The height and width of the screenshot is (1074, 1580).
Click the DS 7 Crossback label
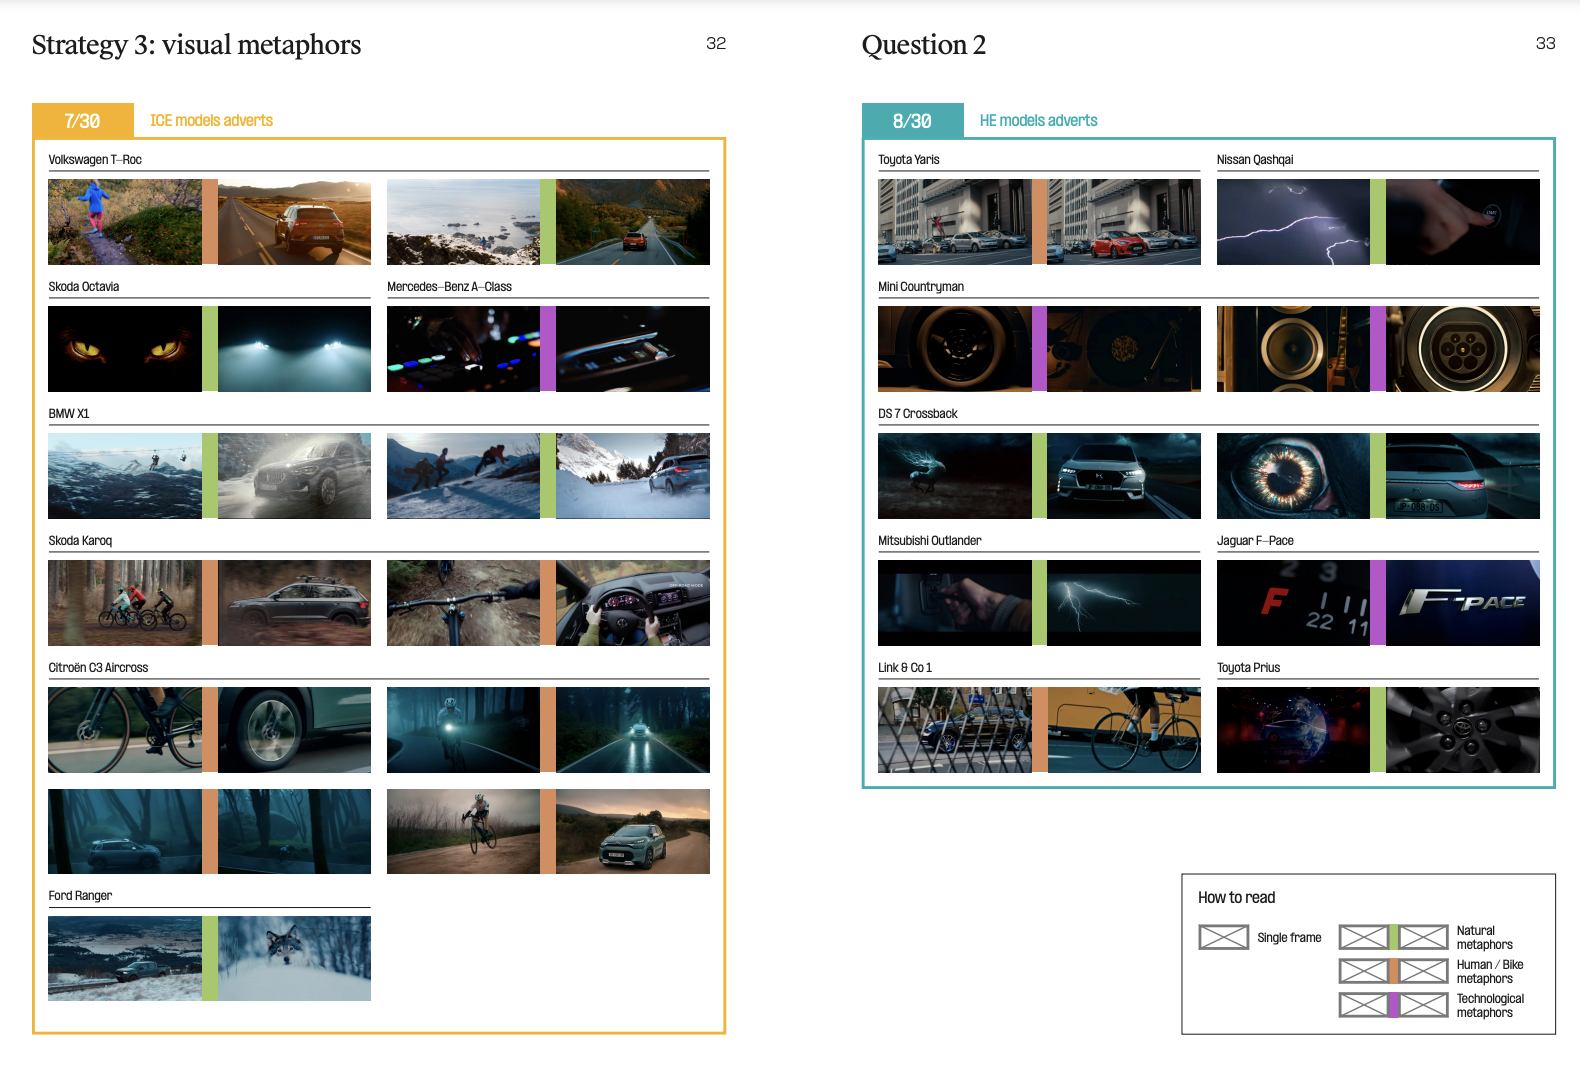(x=918, y=414)
